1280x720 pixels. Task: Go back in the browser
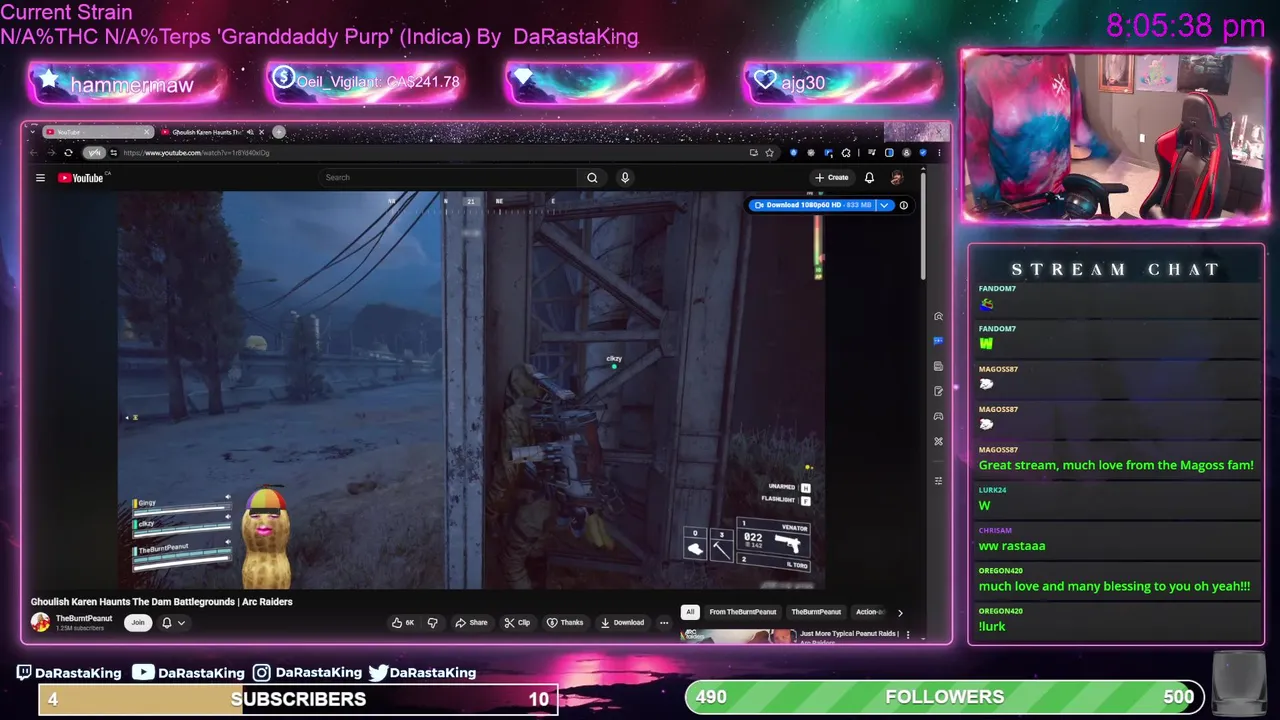point(33,153)
